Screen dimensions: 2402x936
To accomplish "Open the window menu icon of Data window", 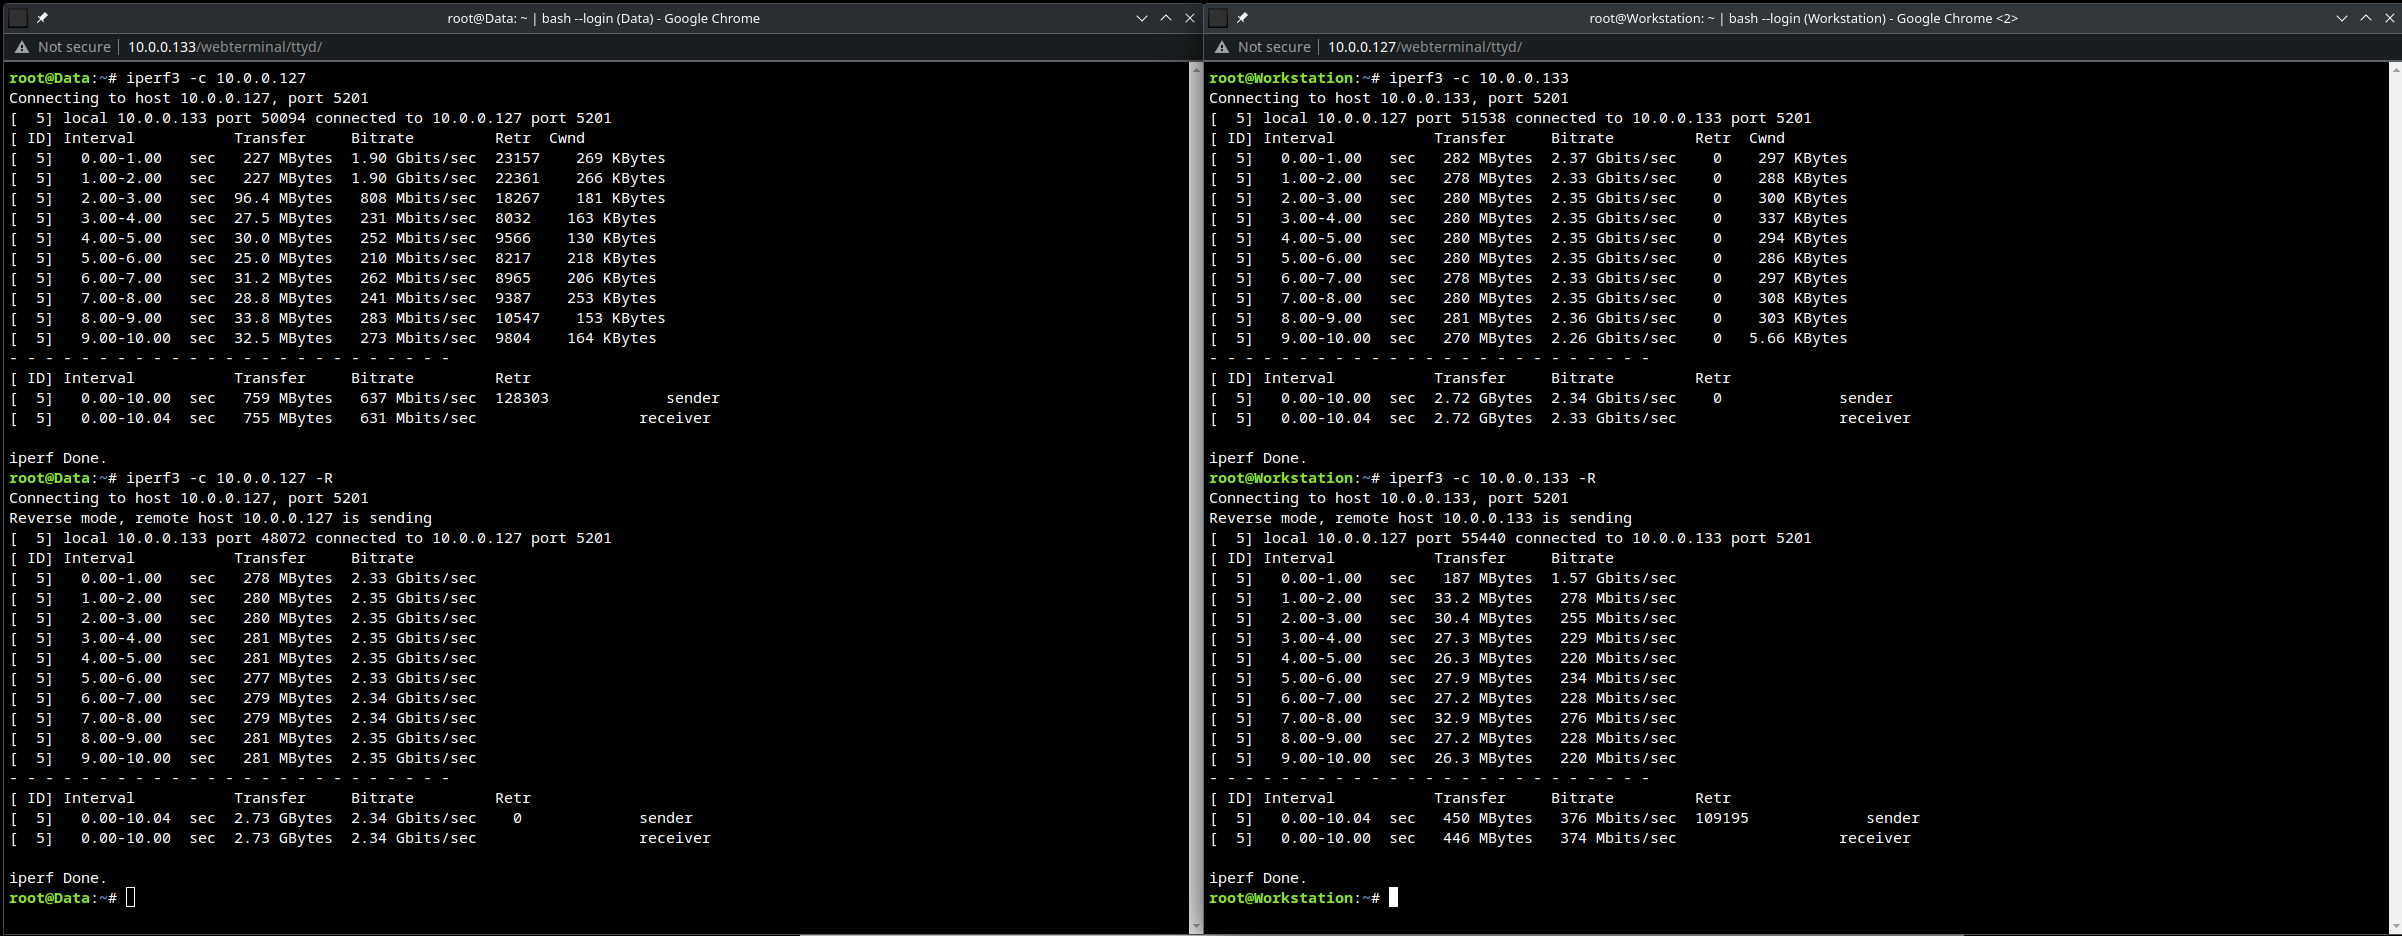I will coord(18,18).
